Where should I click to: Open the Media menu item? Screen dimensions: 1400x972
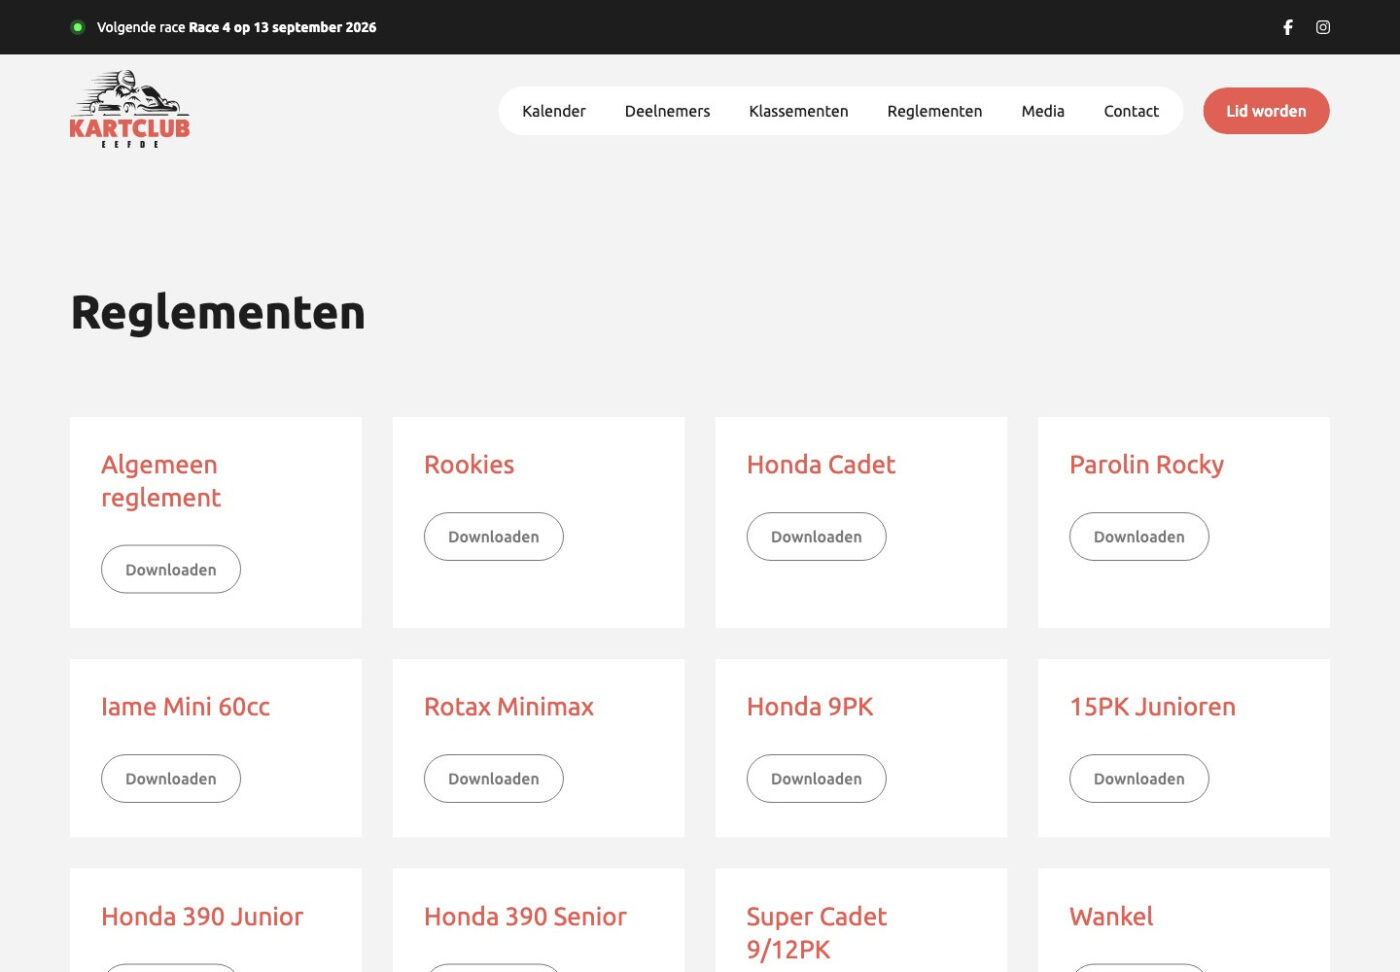[x=1043, y=111]
